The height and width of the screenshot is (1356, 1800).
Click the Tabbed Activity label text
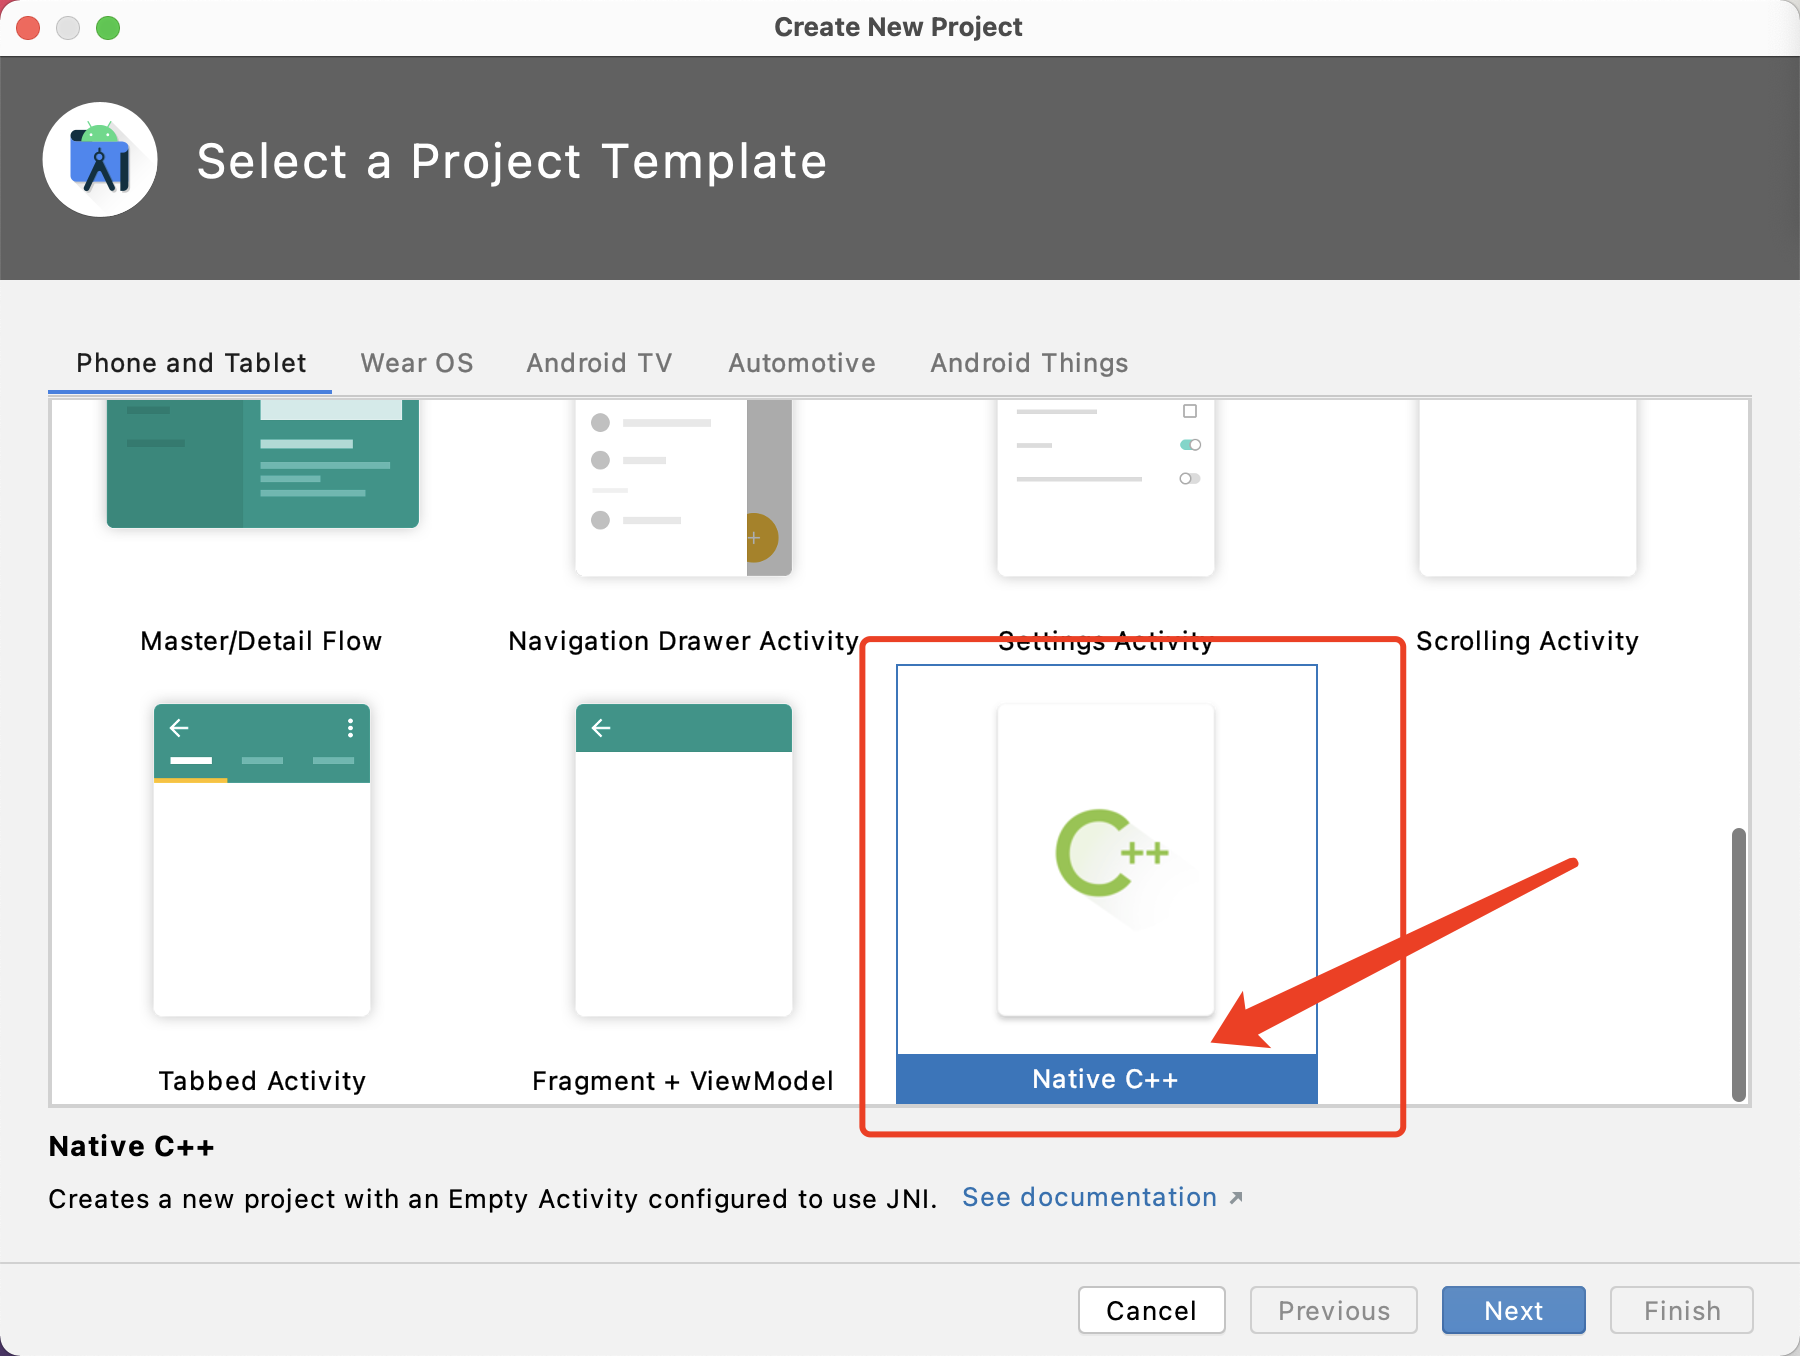pyautogui.click(x=262, y=1081)
